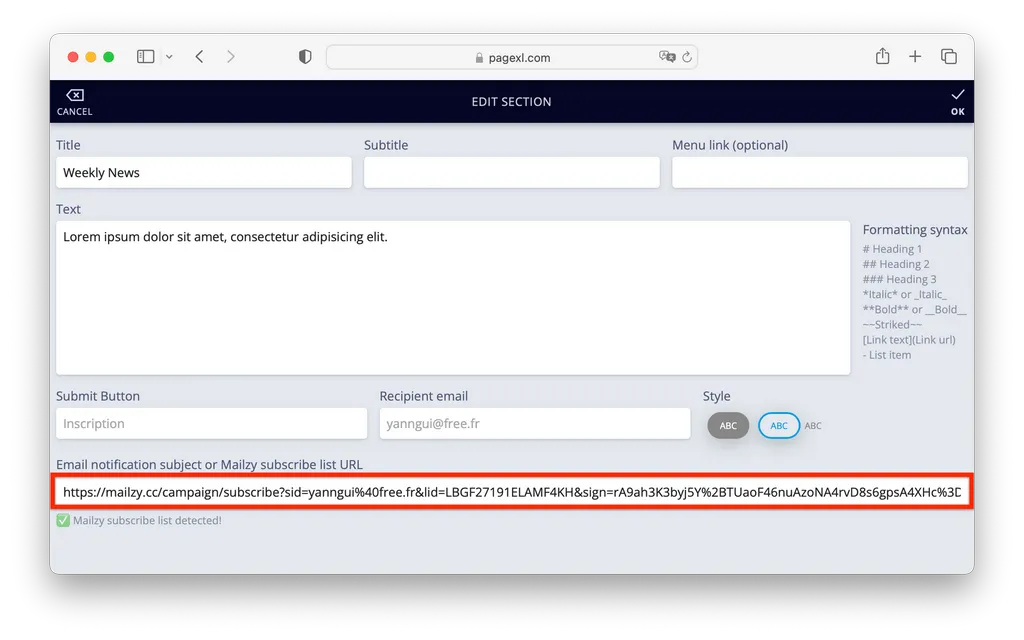Focus the Menu link optional field
Screen dimensions: 1024x640
820,172
